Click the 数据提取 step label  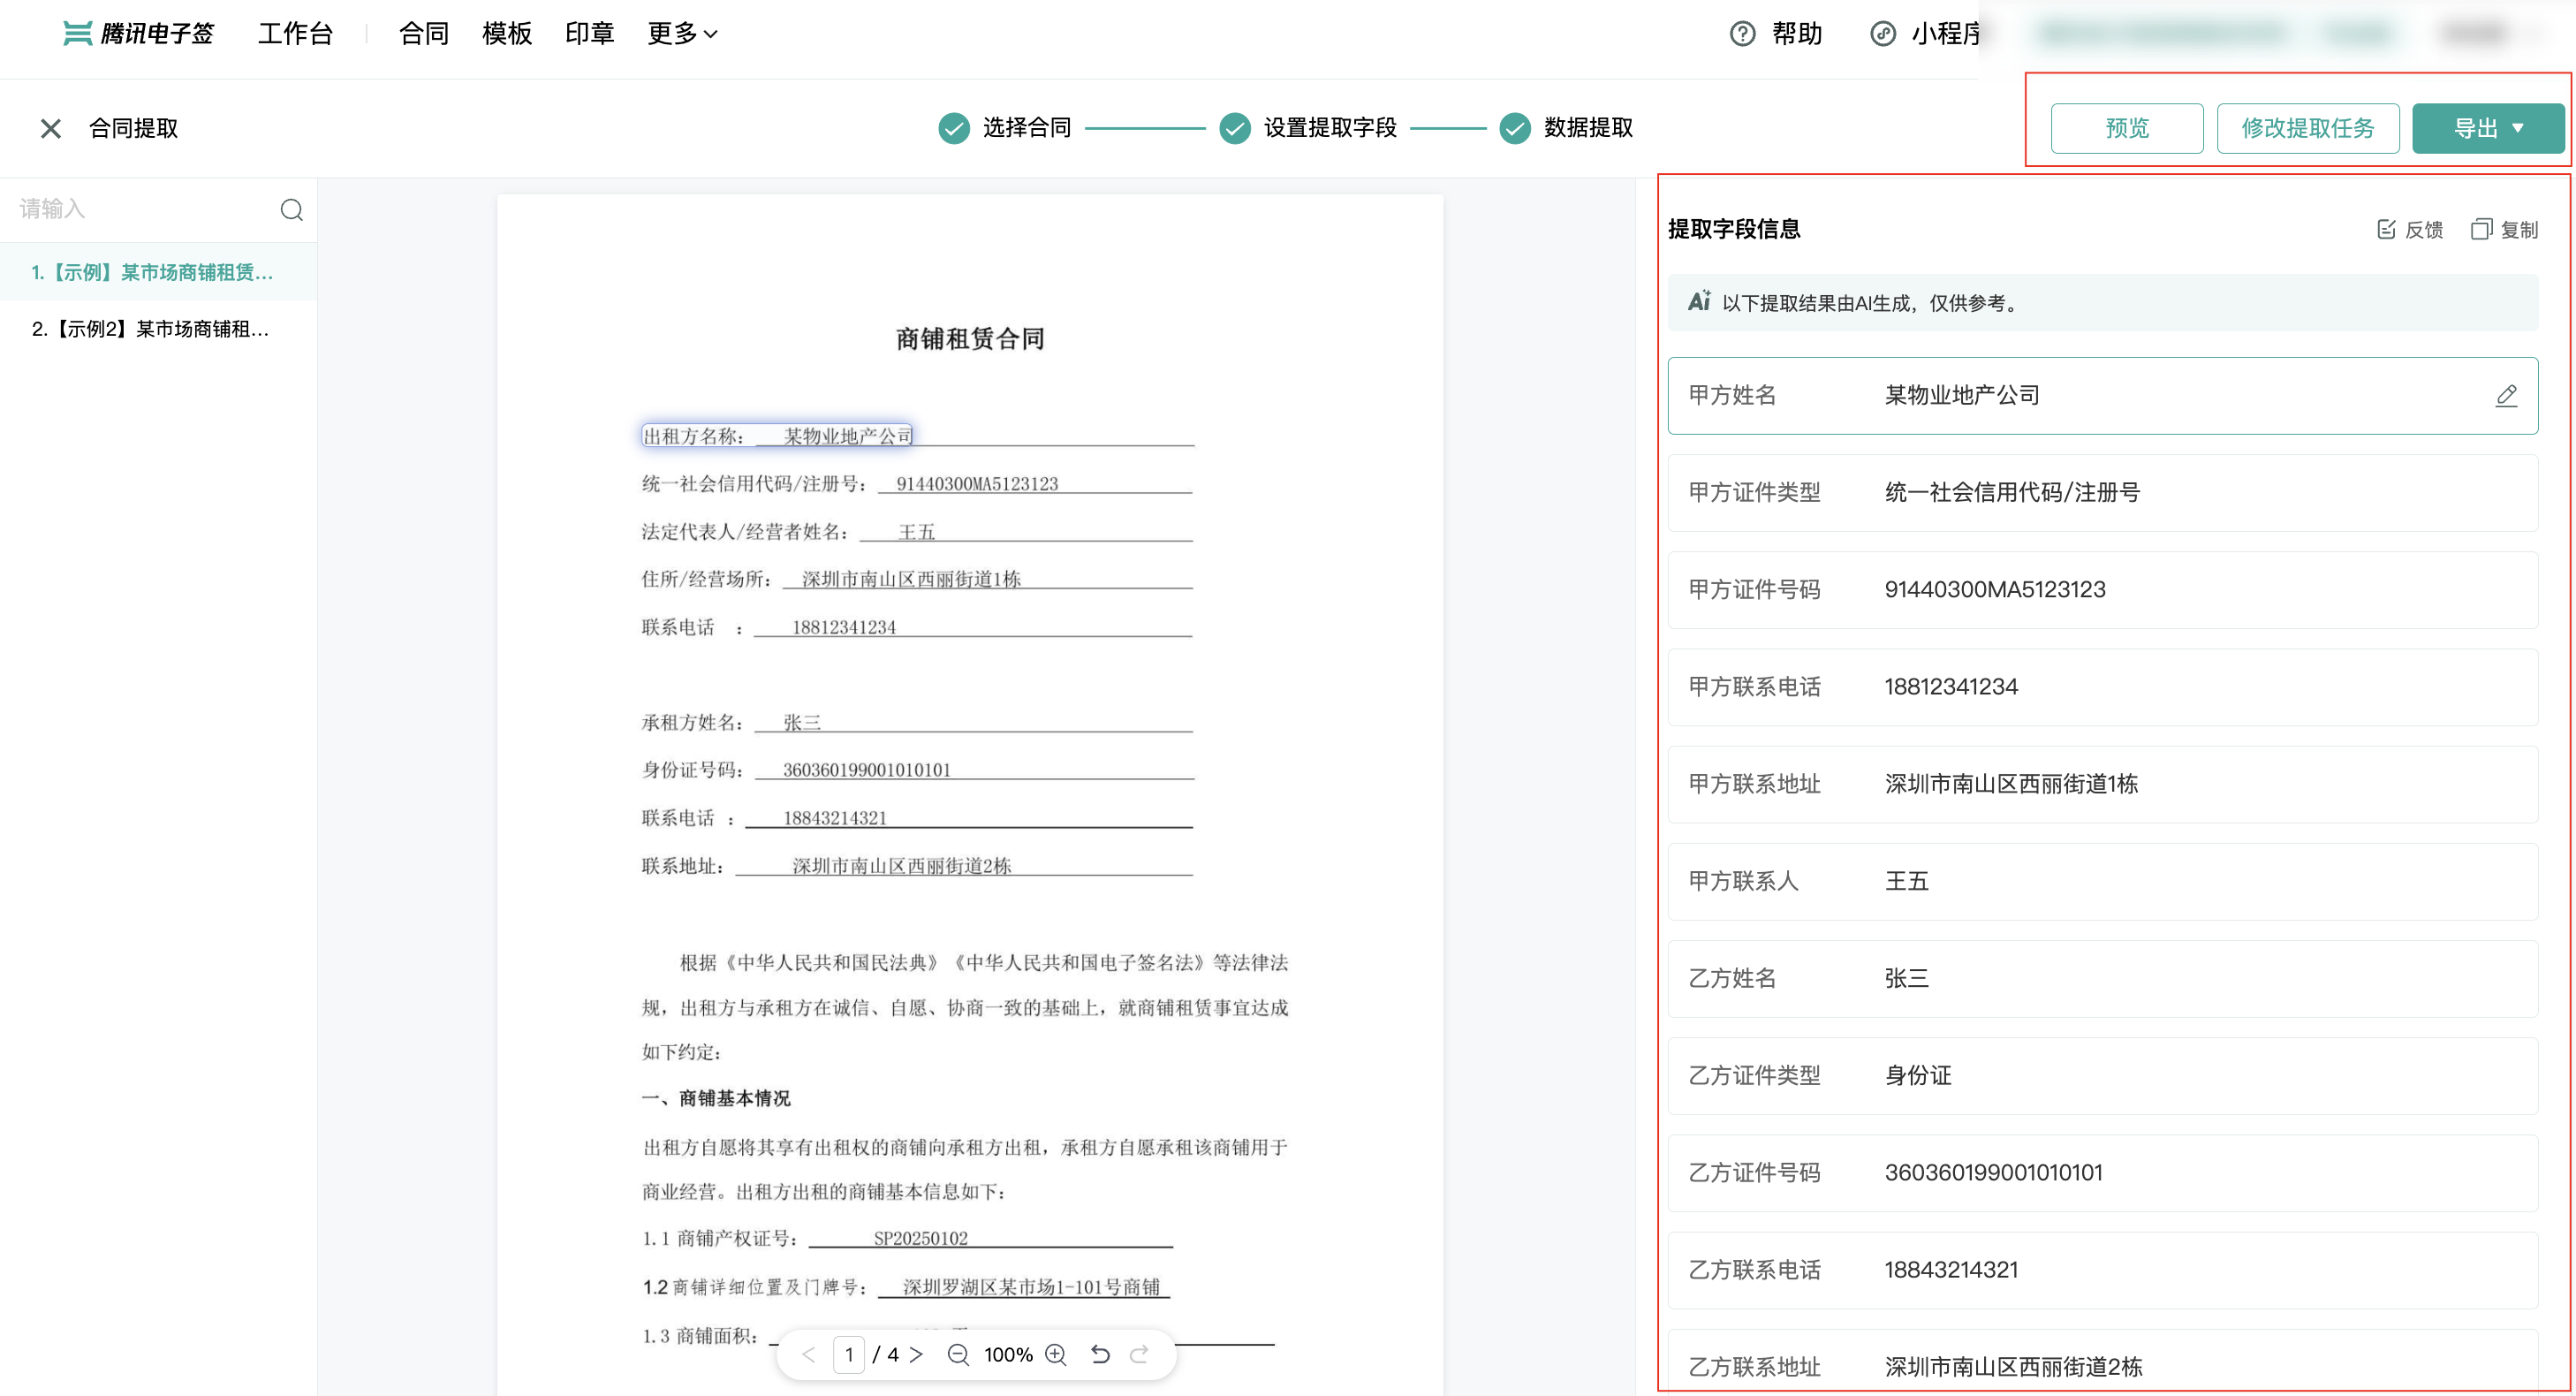(1588, 128)
